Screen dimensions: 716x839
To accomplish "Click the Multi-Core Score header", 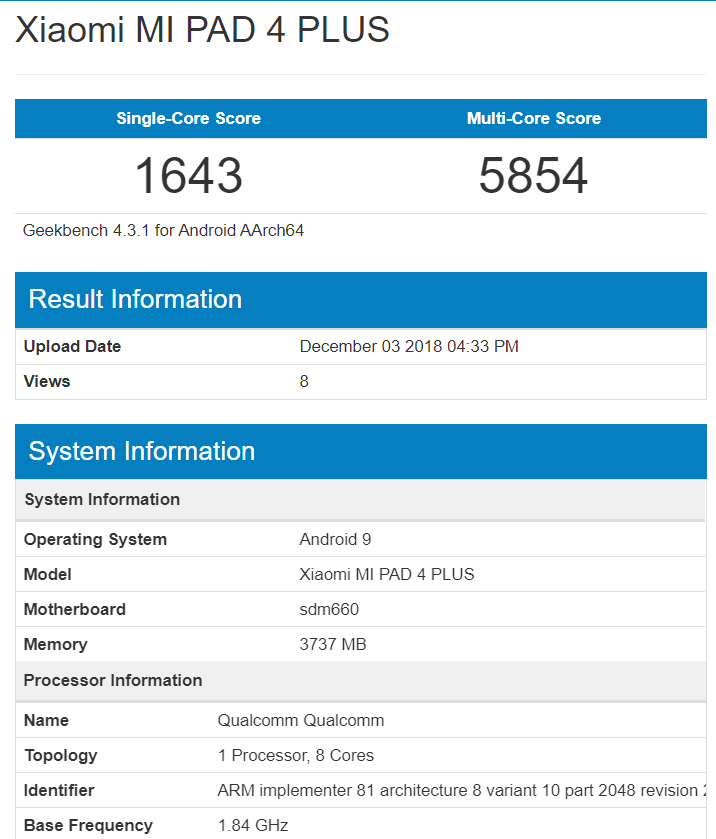I will (x=534, y=118).
